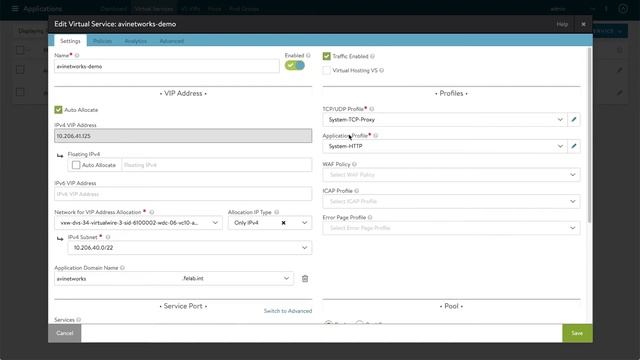Image resolution: width=640 pixels, height=360 pixels.
Task: Select first checkbox in background virtual services list
Action: pos(20,50)
